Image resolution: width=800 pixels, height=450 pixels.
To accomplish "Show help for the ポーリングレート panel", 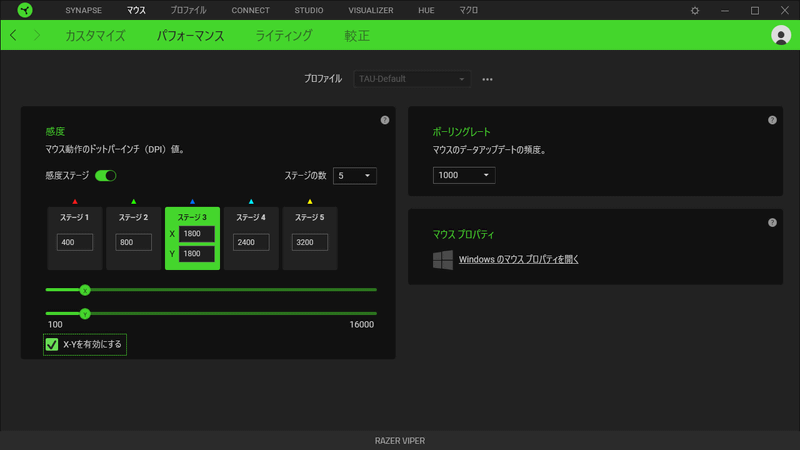I will (772, 120).
